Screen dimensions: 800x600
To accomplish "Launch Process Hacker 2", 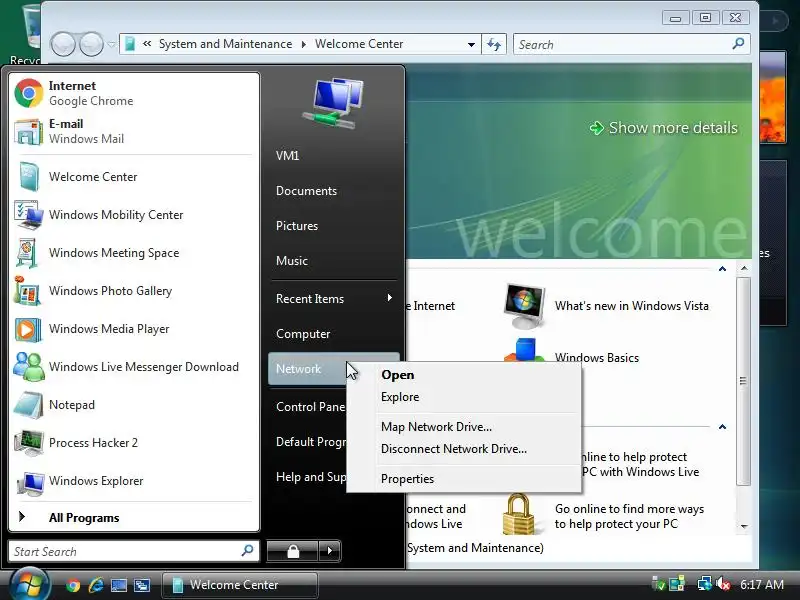I will click(x=134, y=443).
